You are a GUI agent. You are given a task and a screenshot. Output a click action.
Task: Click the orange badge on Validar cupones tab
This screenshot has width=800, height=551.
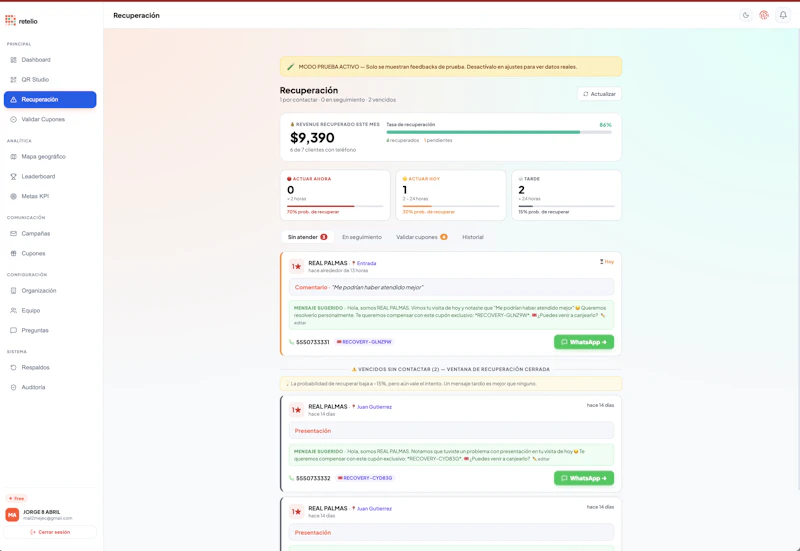click(x=444, y=237)
